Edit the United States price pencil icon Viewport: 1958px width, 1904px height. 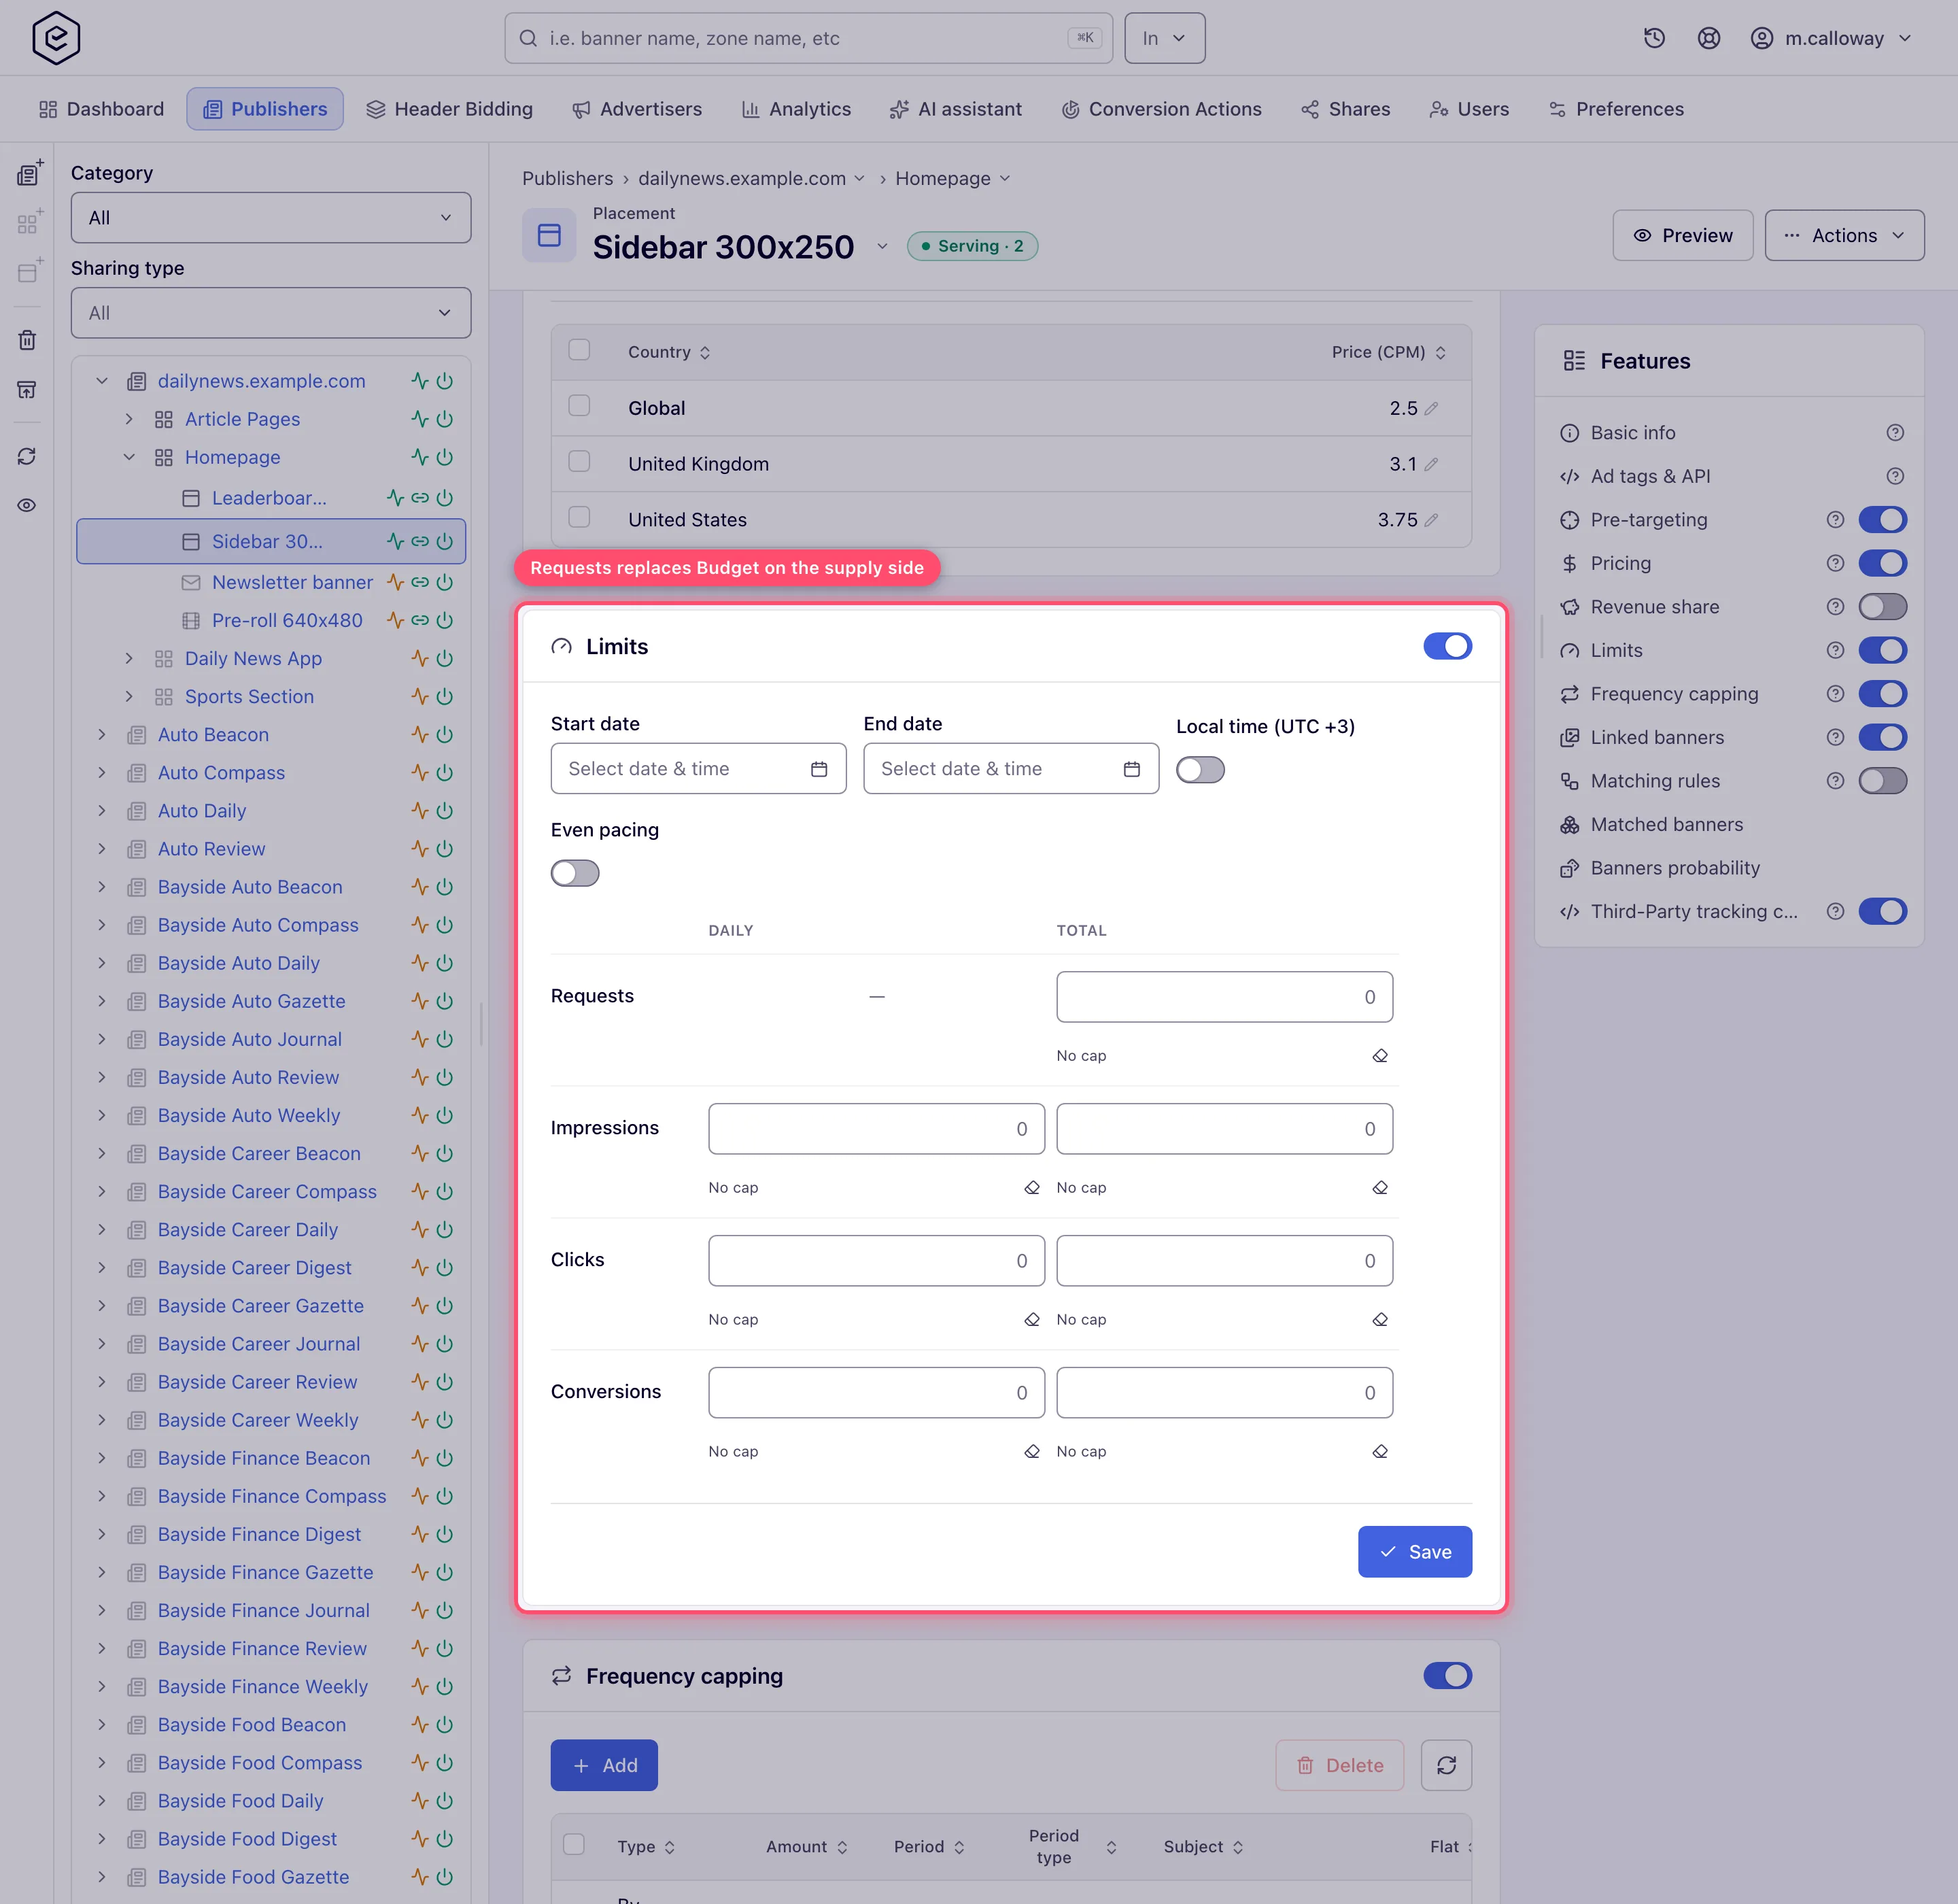coord(1431,520)
